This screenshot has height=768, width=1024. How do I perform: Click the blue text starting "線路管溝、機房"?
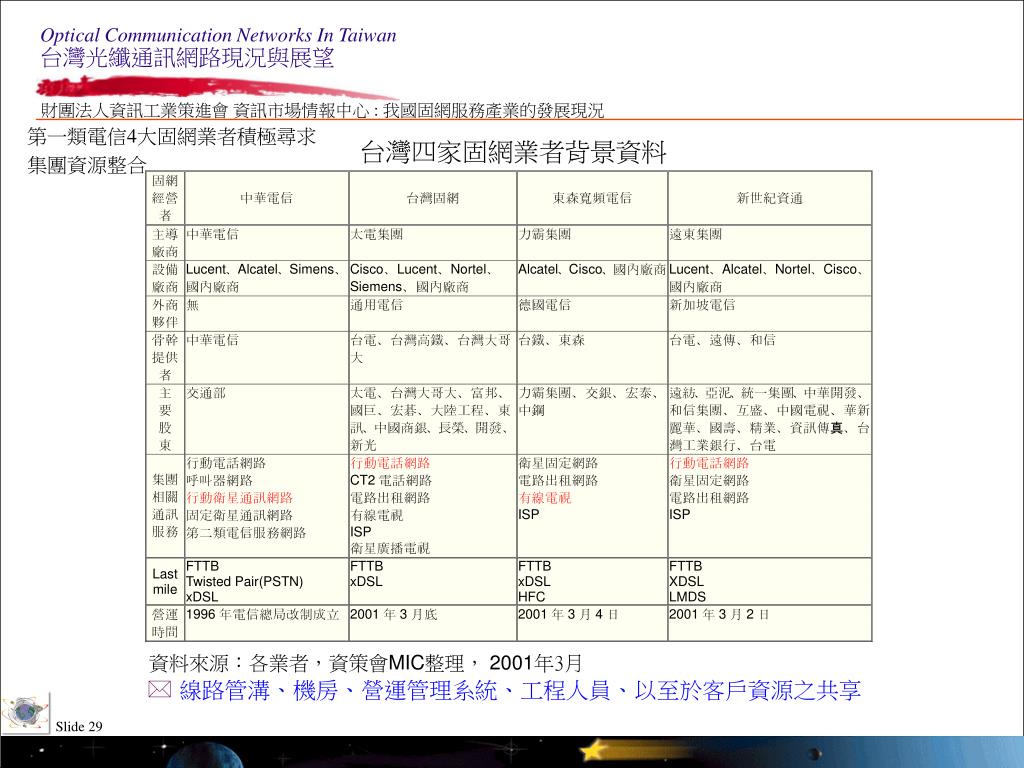click(520, 690)
